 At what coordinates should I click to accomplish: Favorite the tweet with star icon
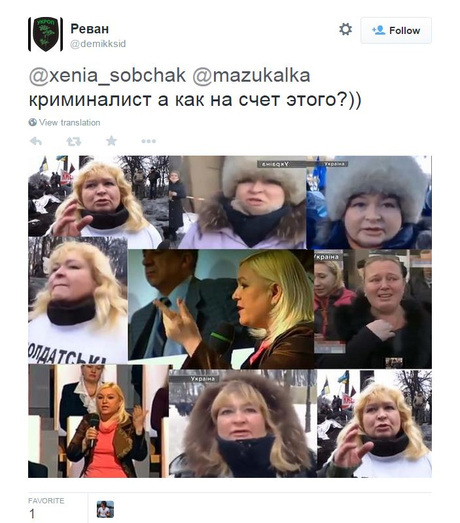pyautogui.click(x=111, y=141)
